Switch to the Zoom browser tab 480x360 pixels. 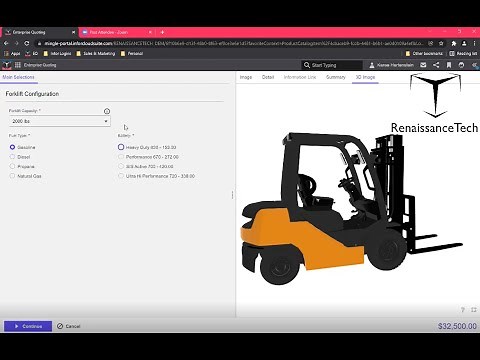click(117, 32)
